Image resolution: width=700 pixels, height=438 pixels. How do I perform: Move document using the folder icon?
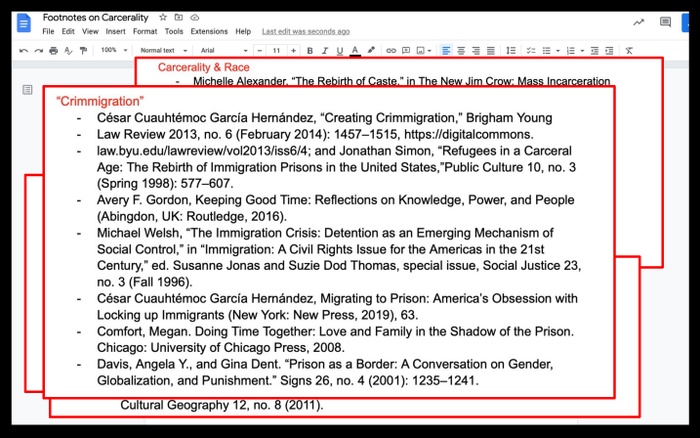click(179, 17)
